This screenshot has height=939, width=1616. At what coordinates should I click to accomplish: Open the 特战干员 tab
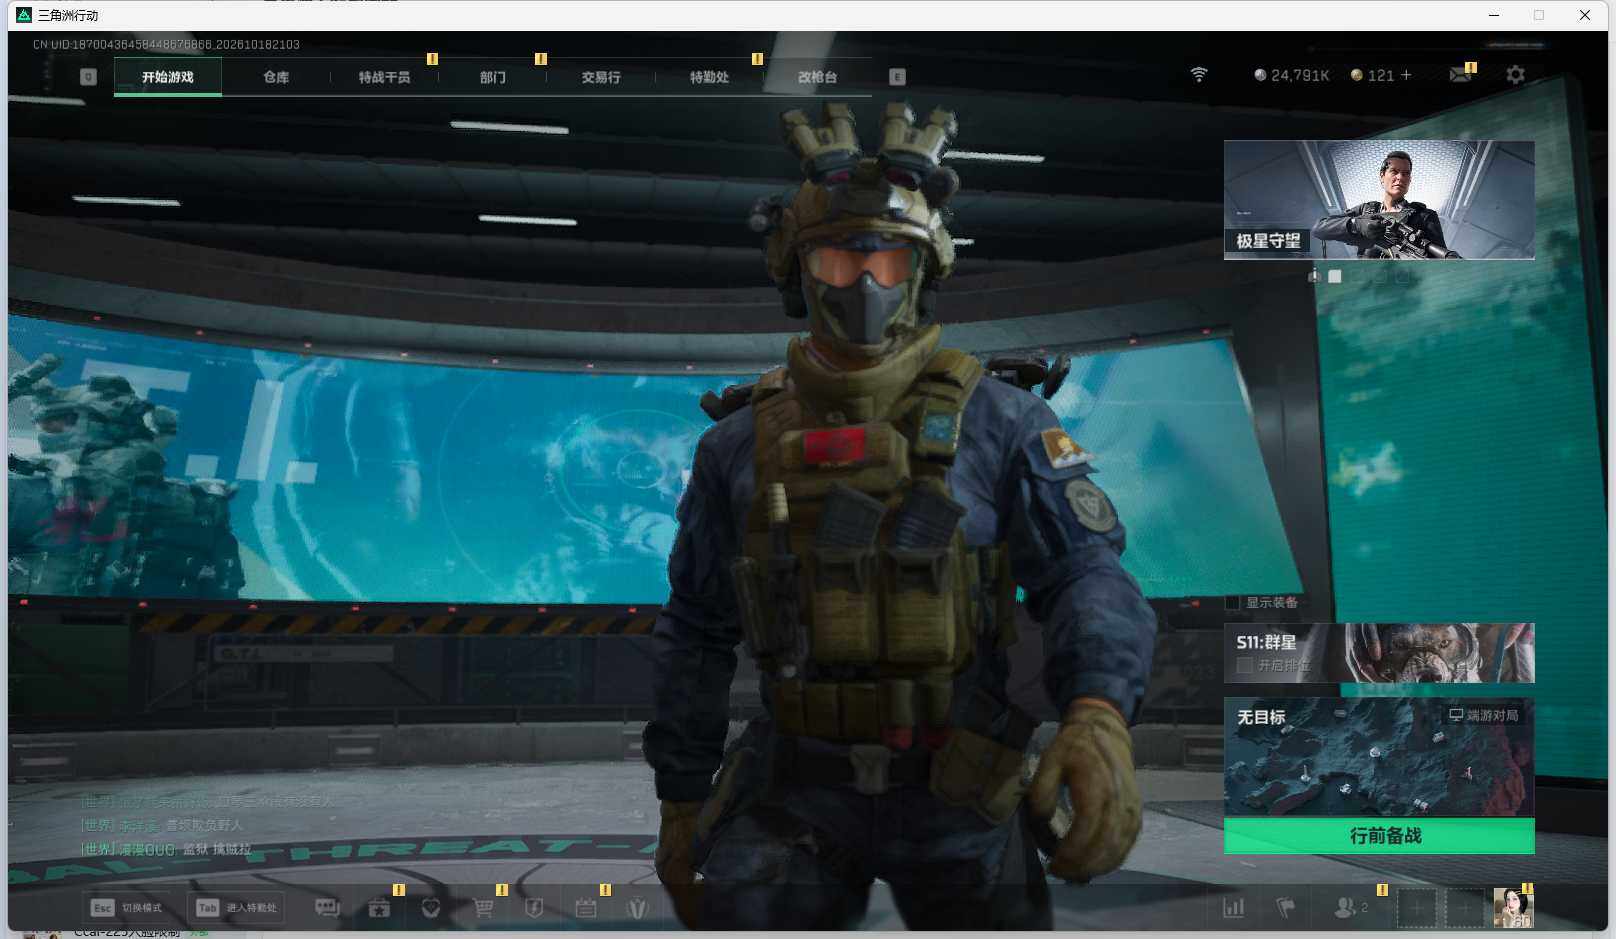pos(384,77)
